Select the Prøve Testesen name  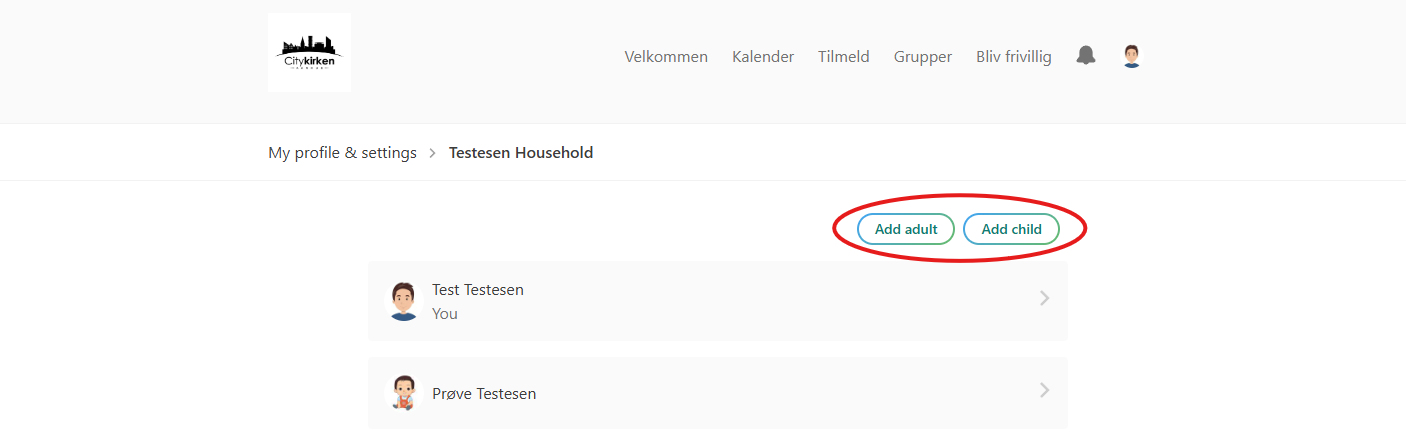tap(484, 394)
